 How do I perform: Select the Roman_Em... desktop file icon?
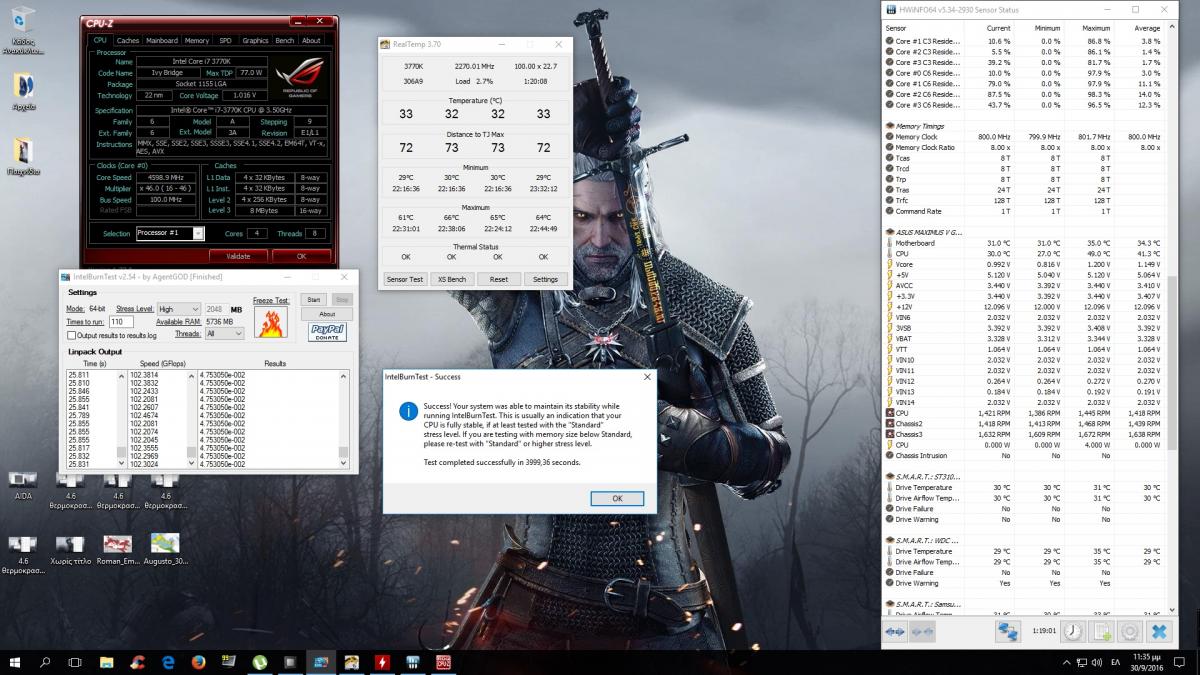click(x=117, y=550)
